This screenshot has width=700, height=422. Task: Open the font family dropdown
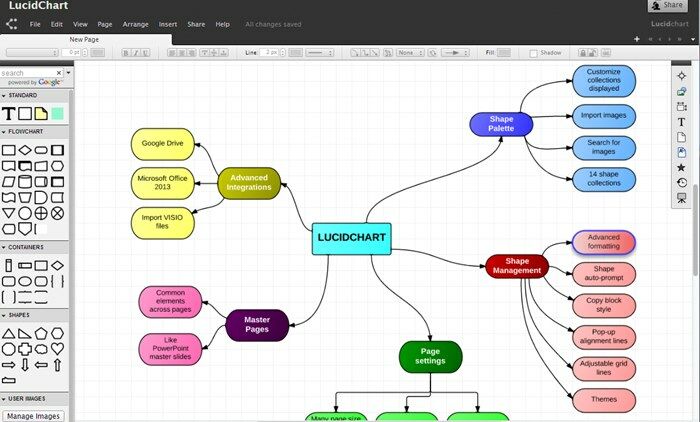[x=32, y=53]
